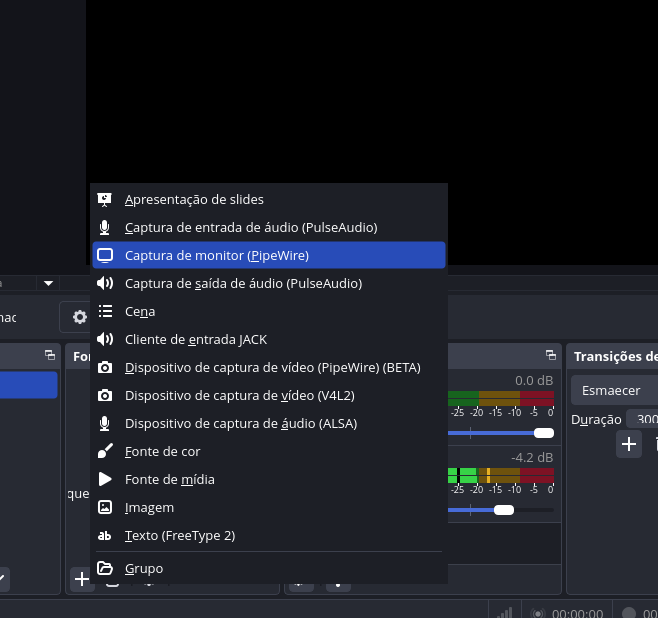
Task: Add a transition with the plus button
Action: (629, 444)
